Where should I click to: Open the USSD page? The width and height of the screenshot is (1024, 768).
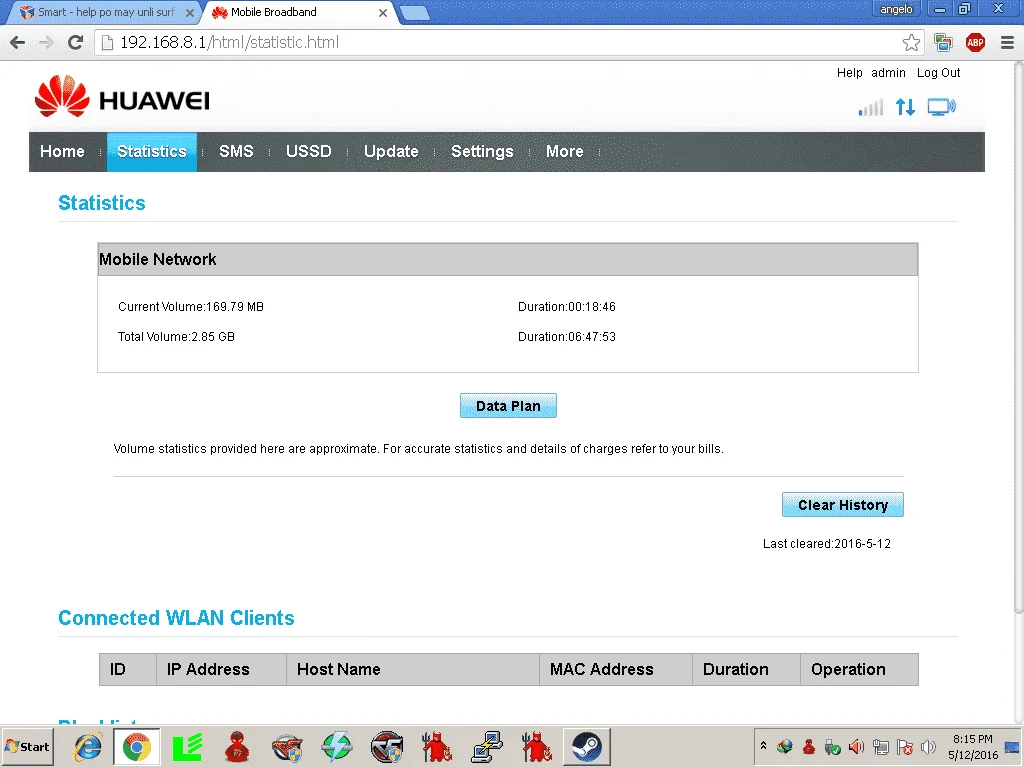click(308, 152)
